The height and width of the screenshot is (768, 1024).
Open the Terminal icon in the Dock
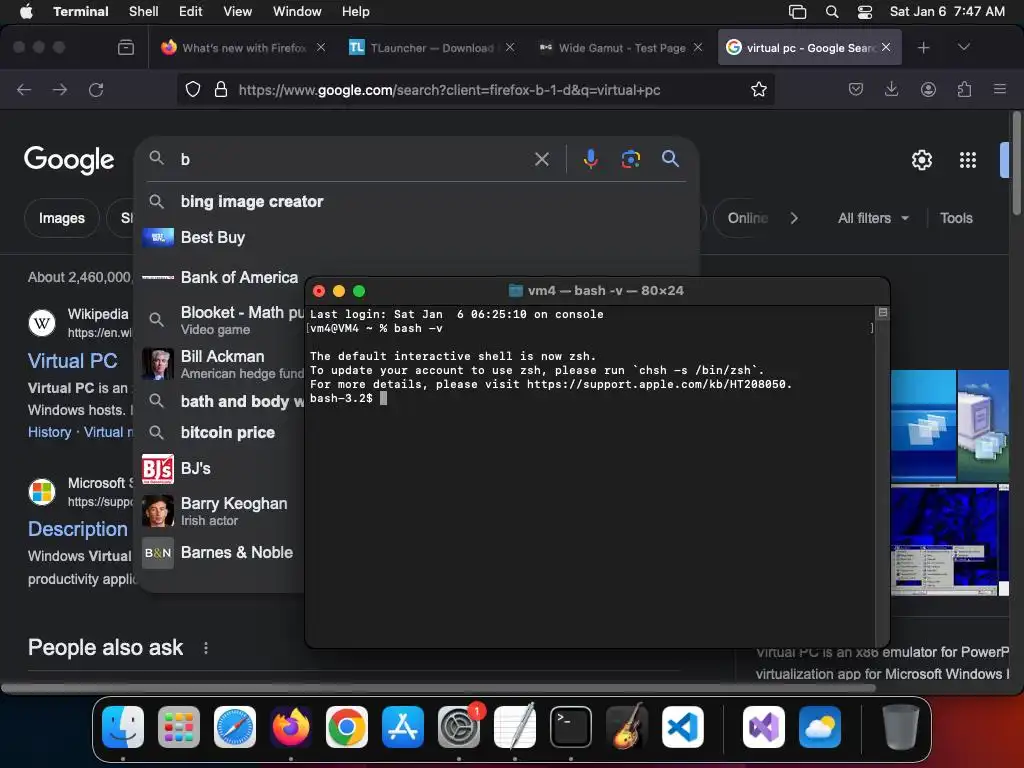coord(571,727)
